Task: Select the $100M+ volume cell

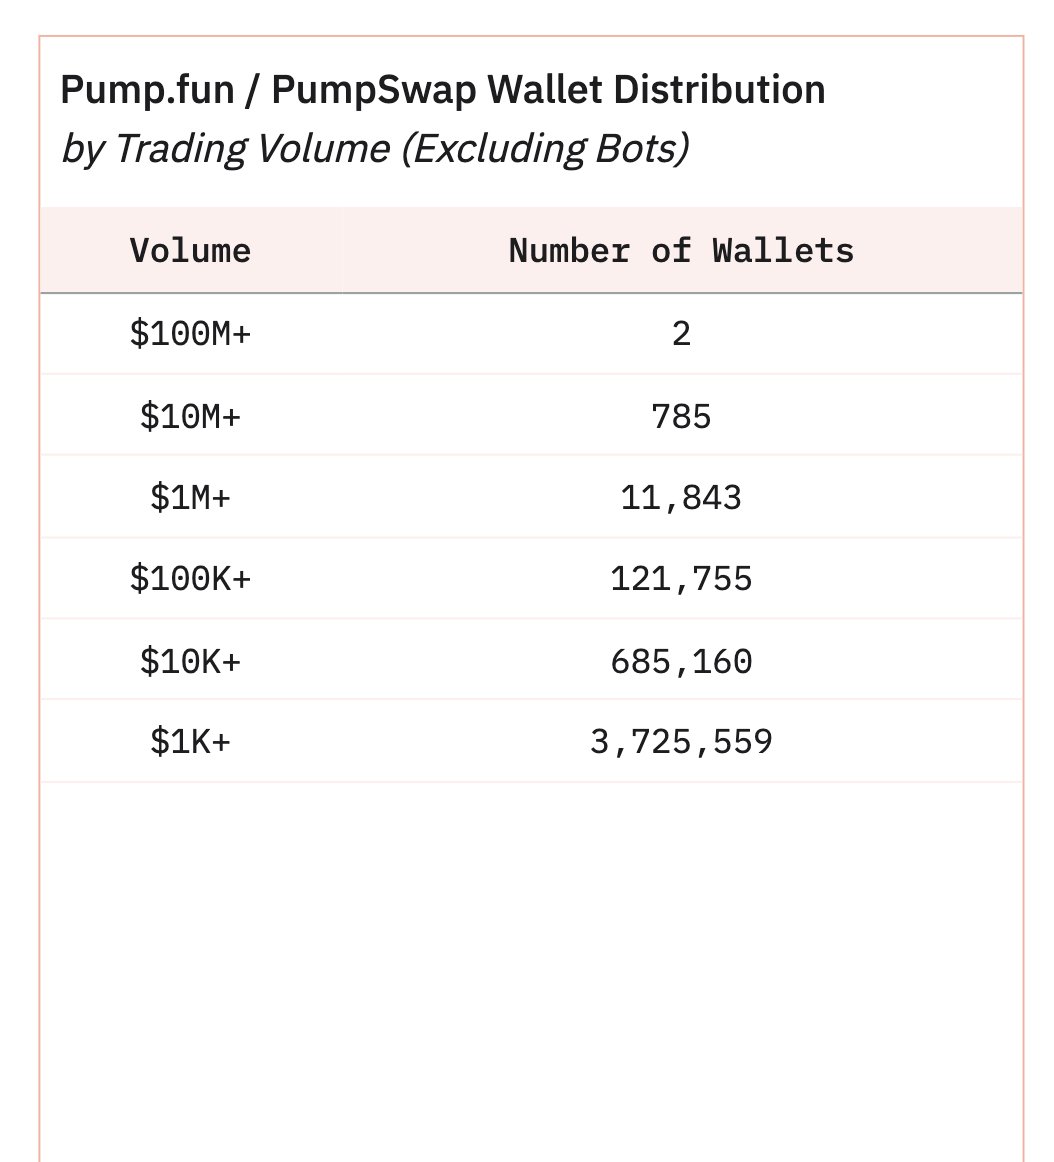Action: tap(190, 333)
